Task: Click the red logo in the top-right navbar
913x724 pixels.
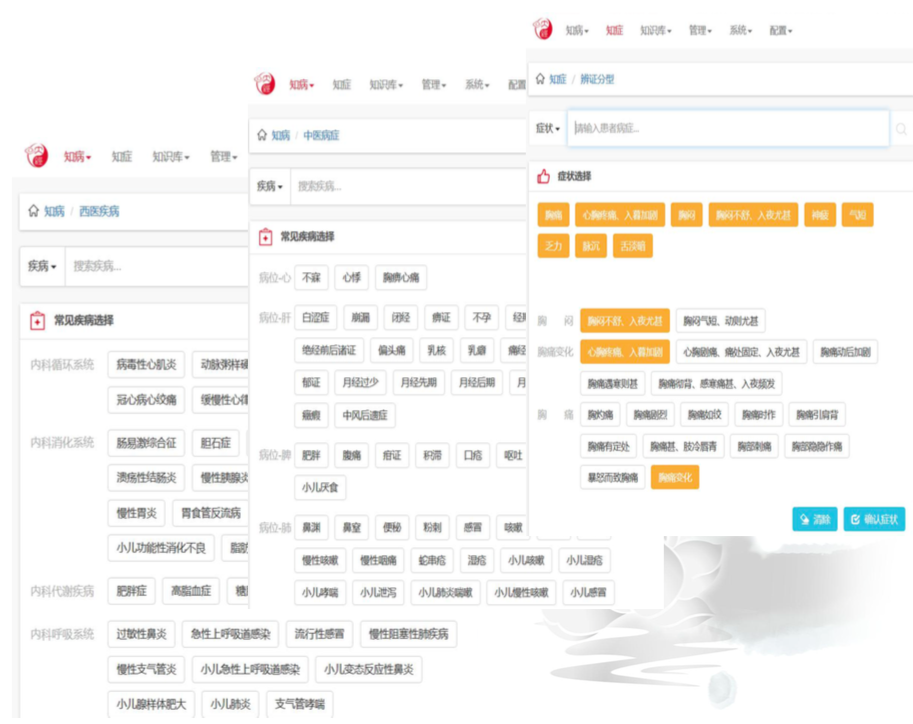Action: [x=542, y=29]
